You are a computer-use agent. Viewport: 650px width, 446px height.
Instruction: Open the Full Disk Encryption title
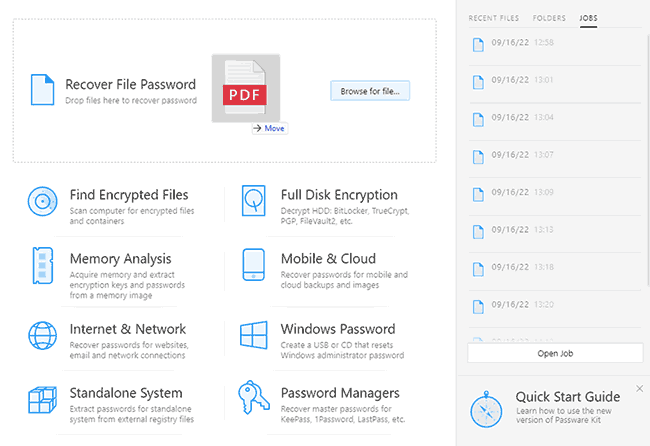click(x=339, y=195)
